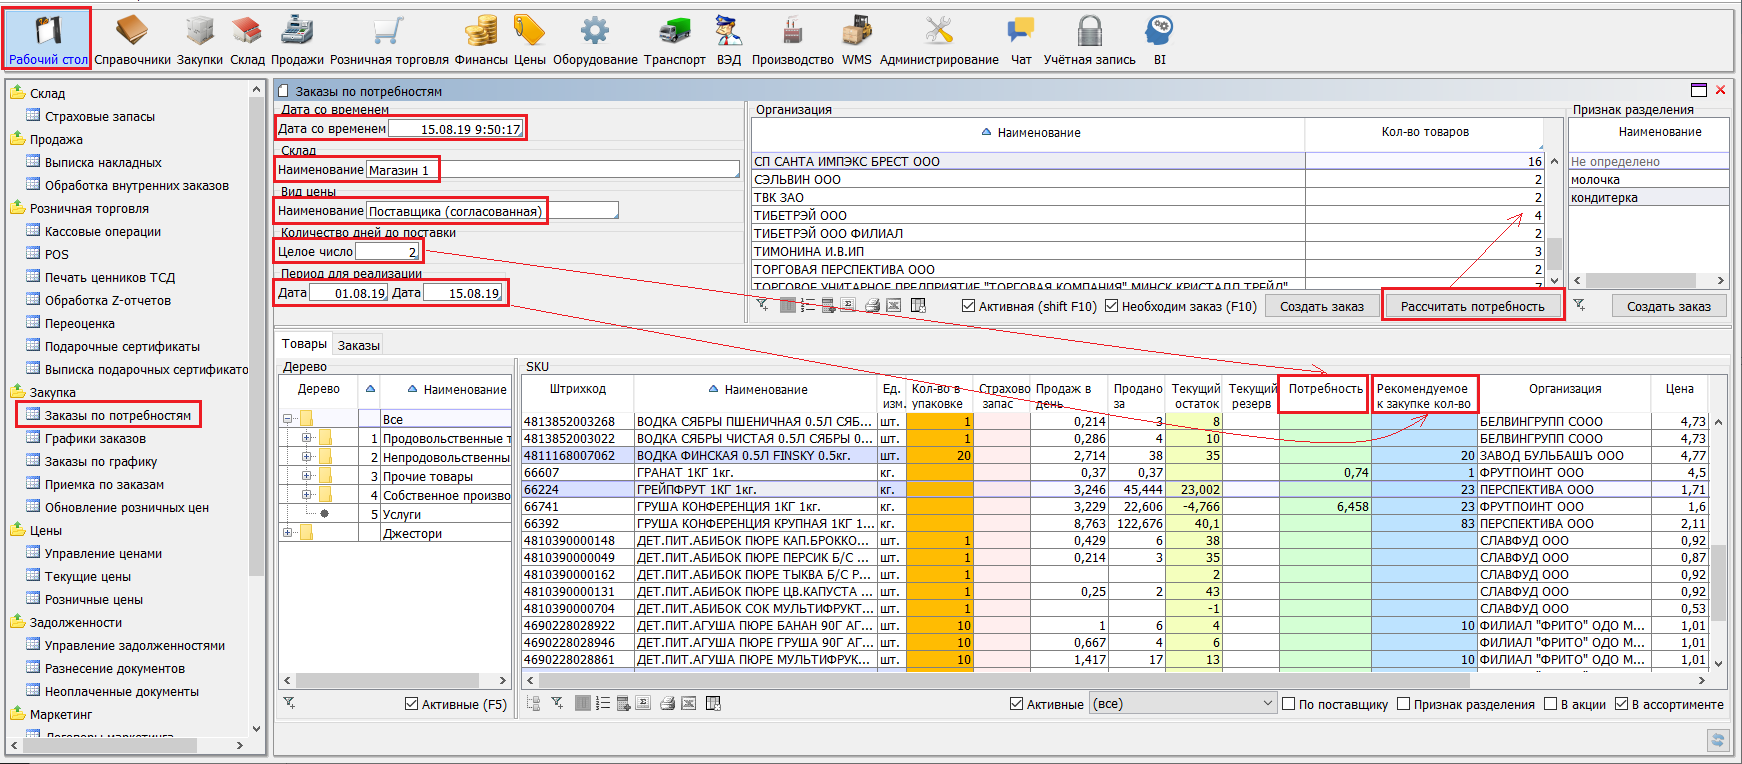Switch to the Заказы tab
1742x764 pixels.
[358, 345]
